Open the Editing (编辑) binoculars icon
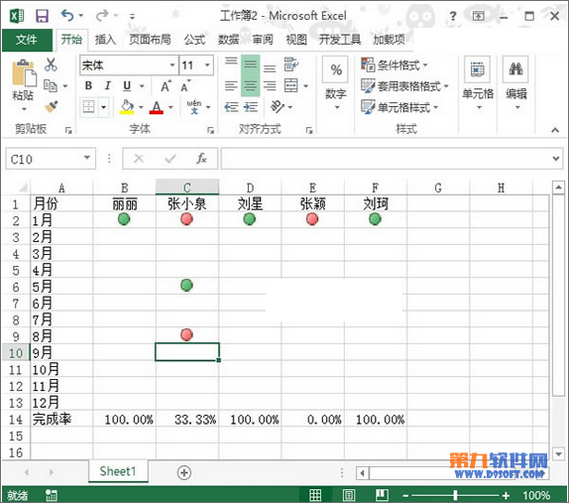Image resolution: width=569 pixels, height=503 pixels. (x=516, y=69)
